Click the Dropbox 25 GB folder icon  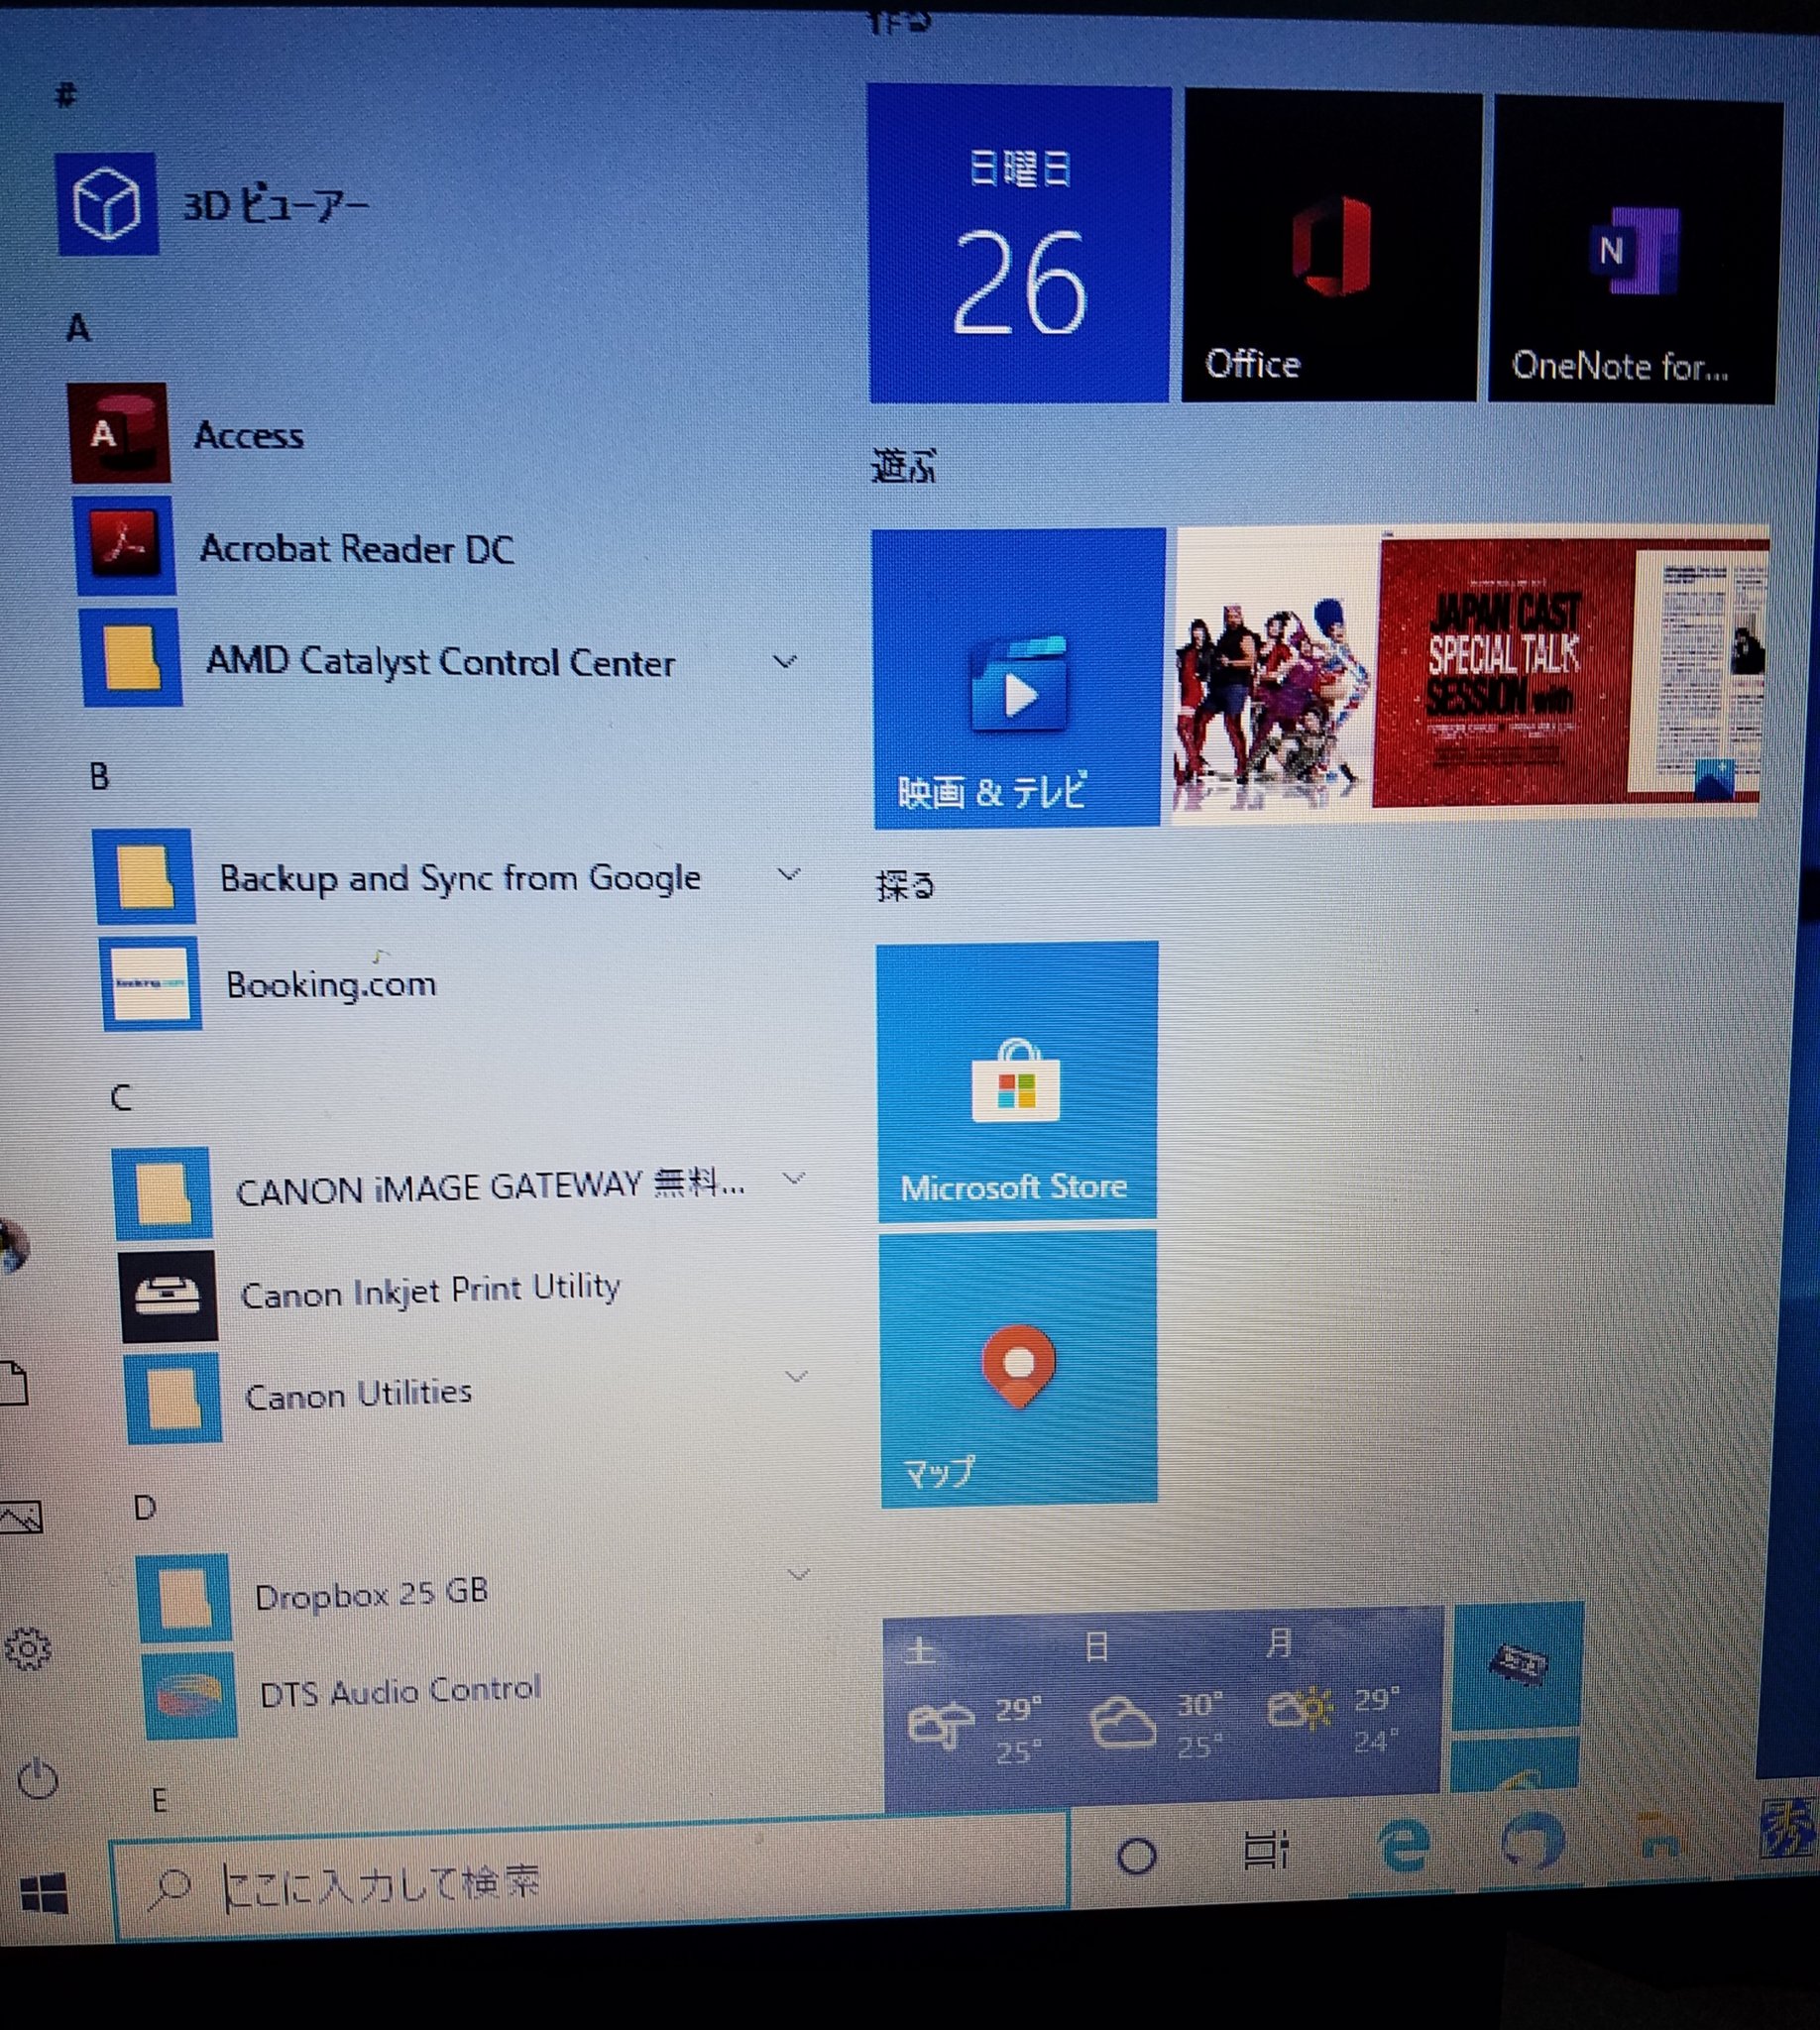pyautogui.click(x=184, y=1598)
